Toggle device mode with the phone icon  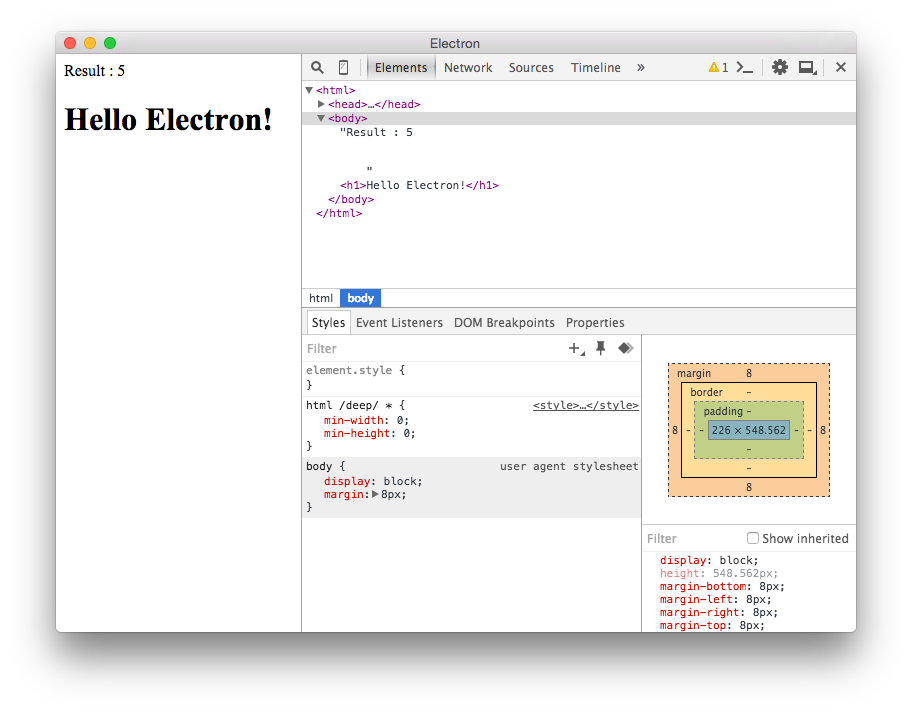tap(343, 67)
